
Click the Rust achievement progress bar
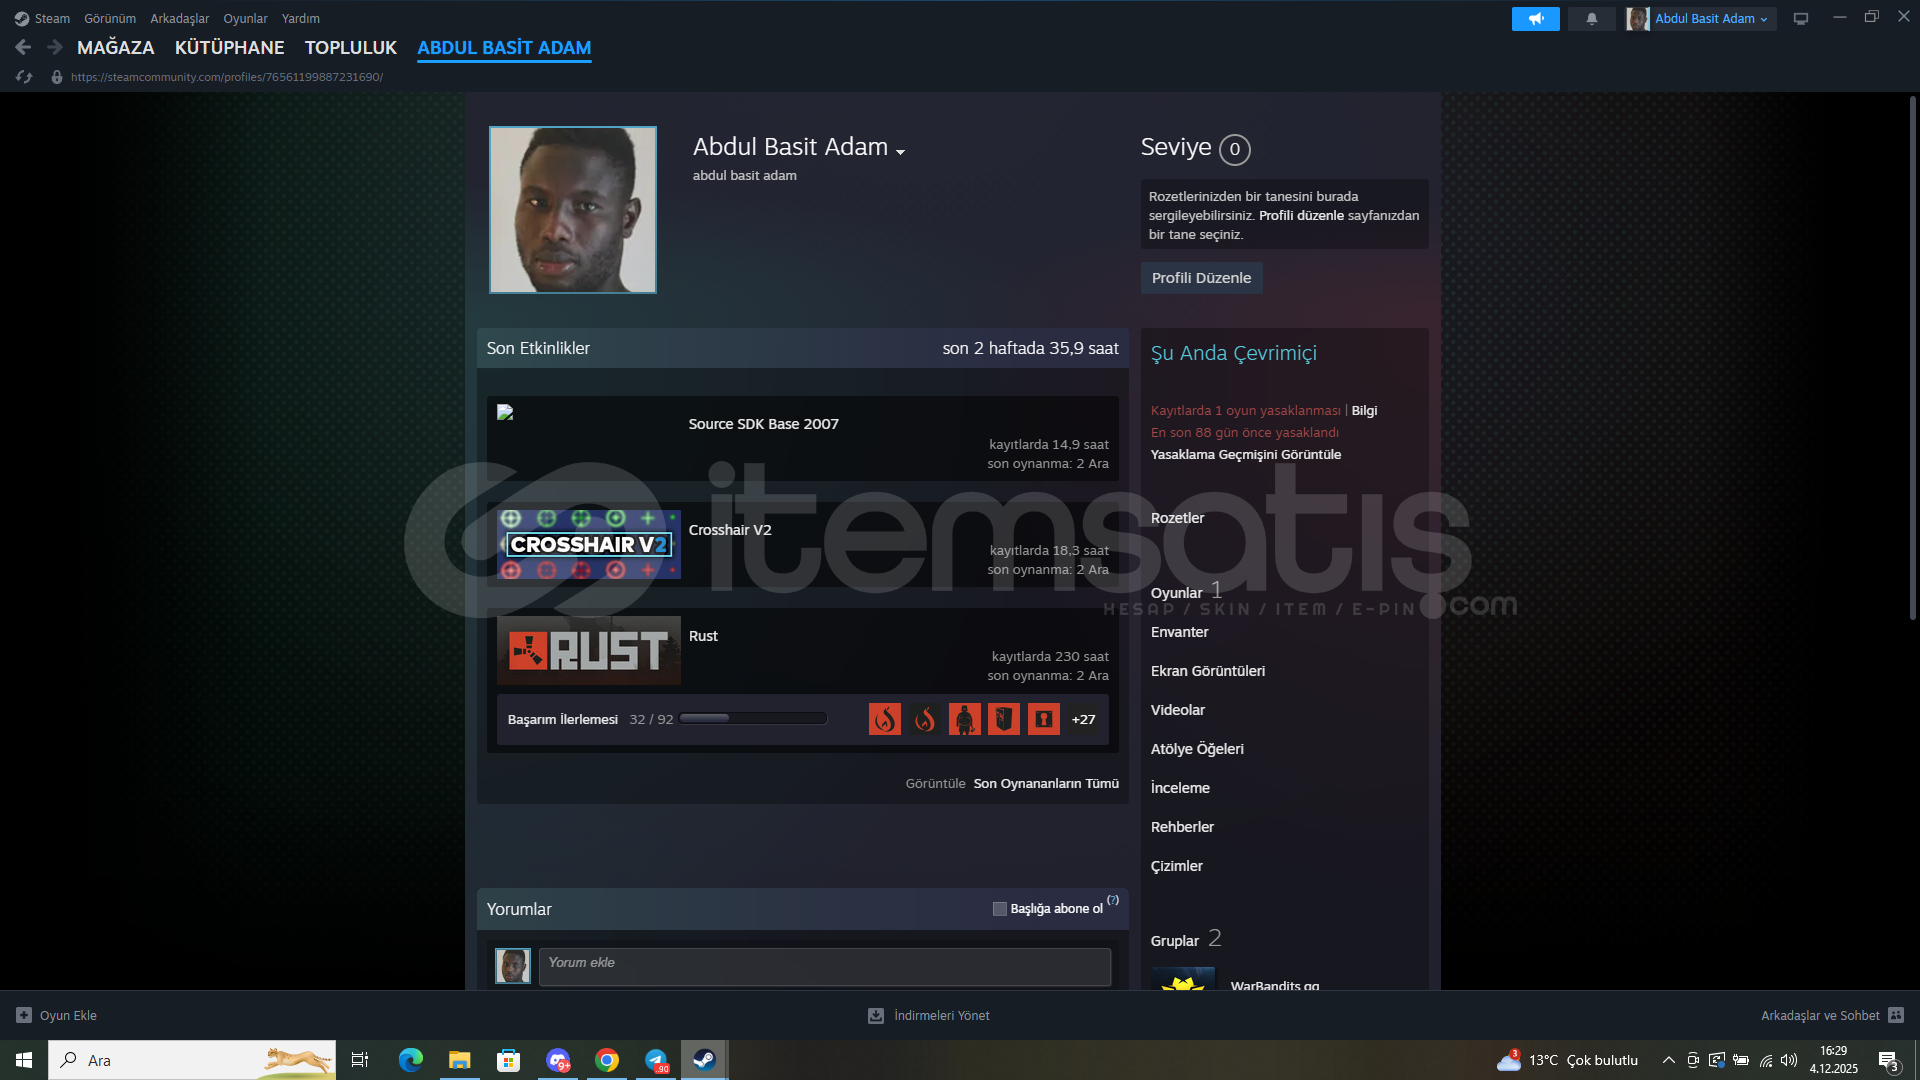[x=752, y=719]
